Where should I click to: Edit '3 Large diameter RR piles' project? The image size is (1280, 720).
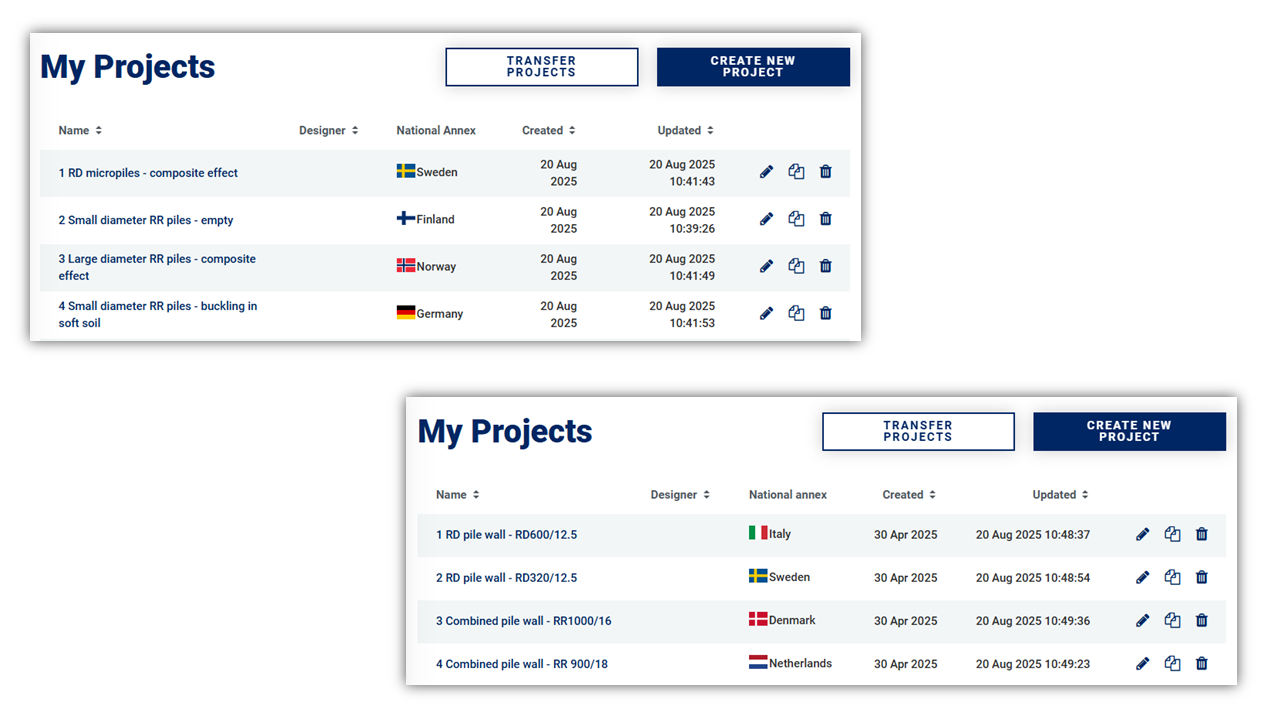click(x=766, y=266)
